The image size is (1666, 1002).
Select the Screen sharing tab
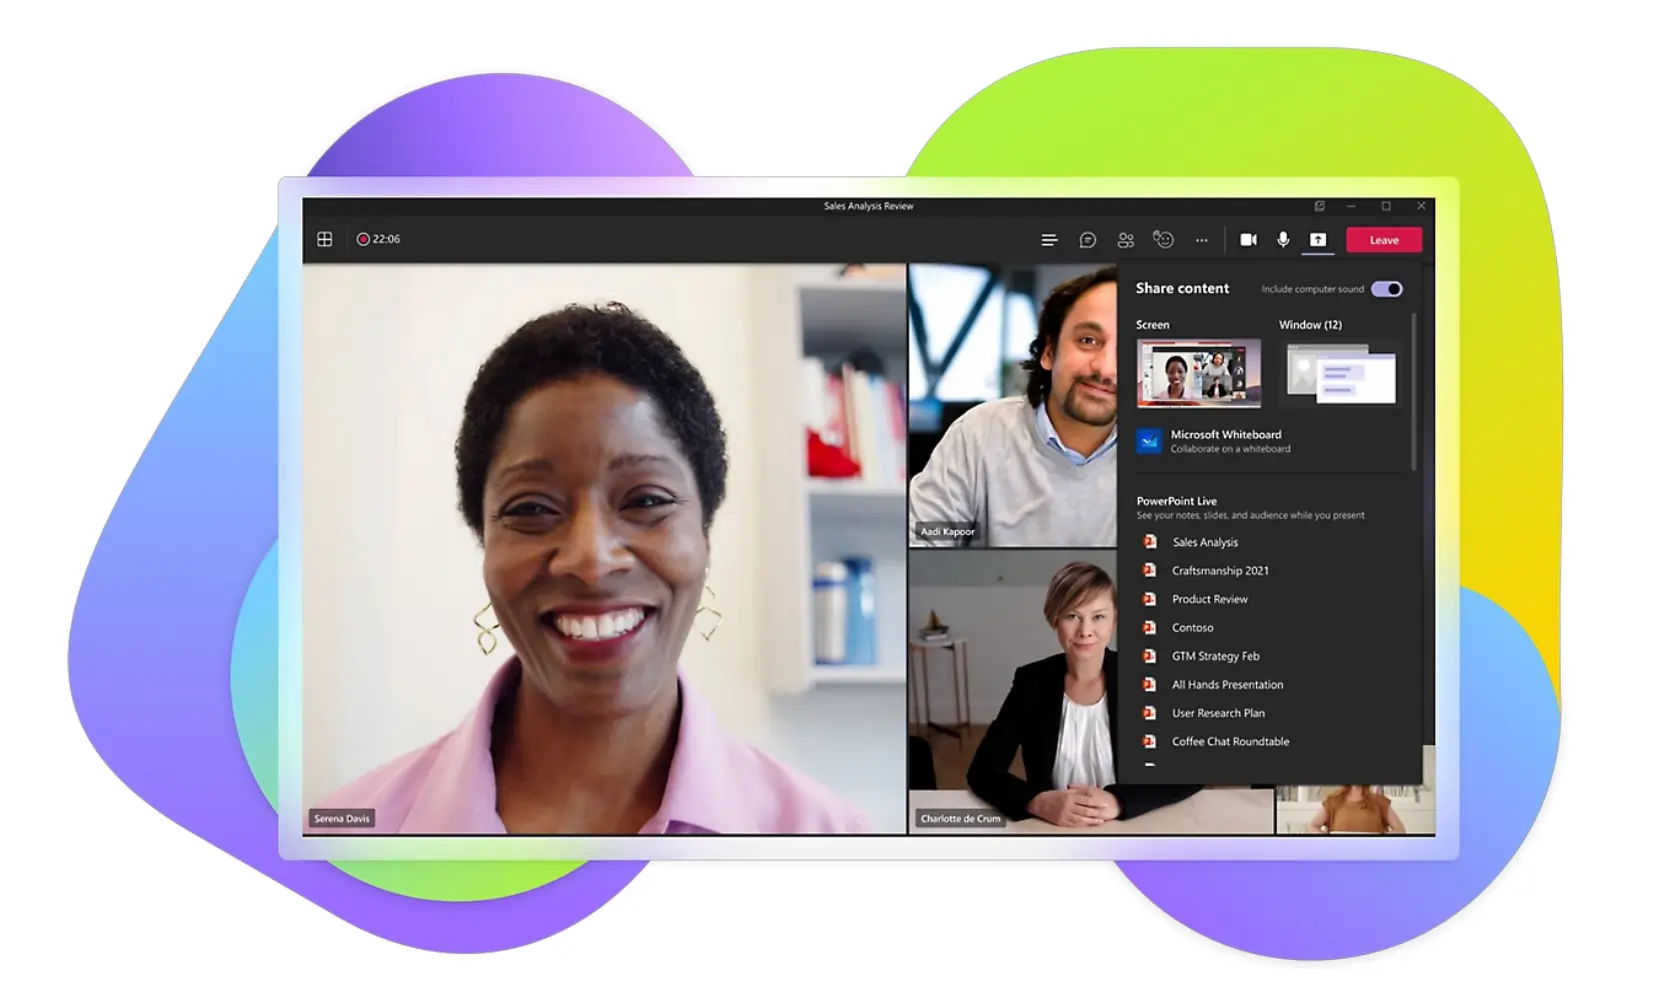click(1152, 324)
